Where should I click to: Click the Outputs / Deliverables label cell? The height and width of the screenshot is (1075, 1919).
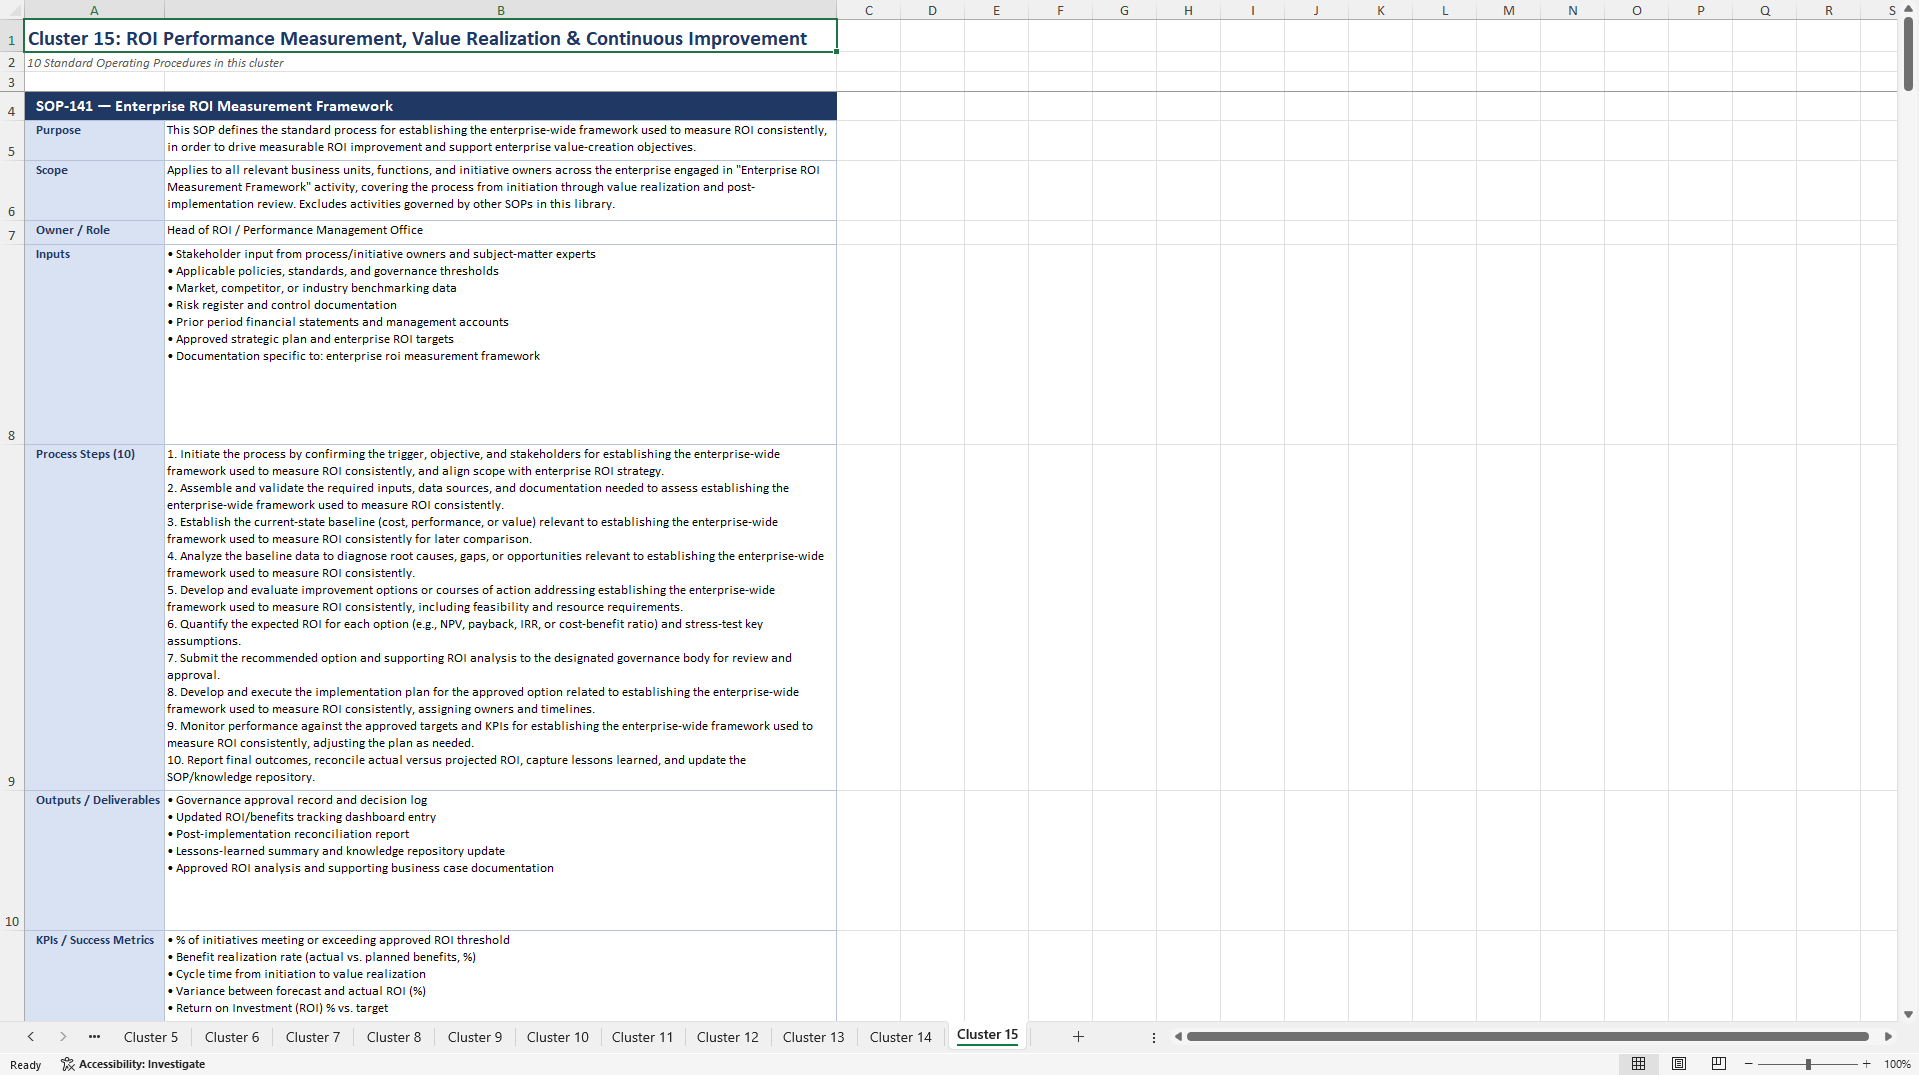(x=95, y=860)
